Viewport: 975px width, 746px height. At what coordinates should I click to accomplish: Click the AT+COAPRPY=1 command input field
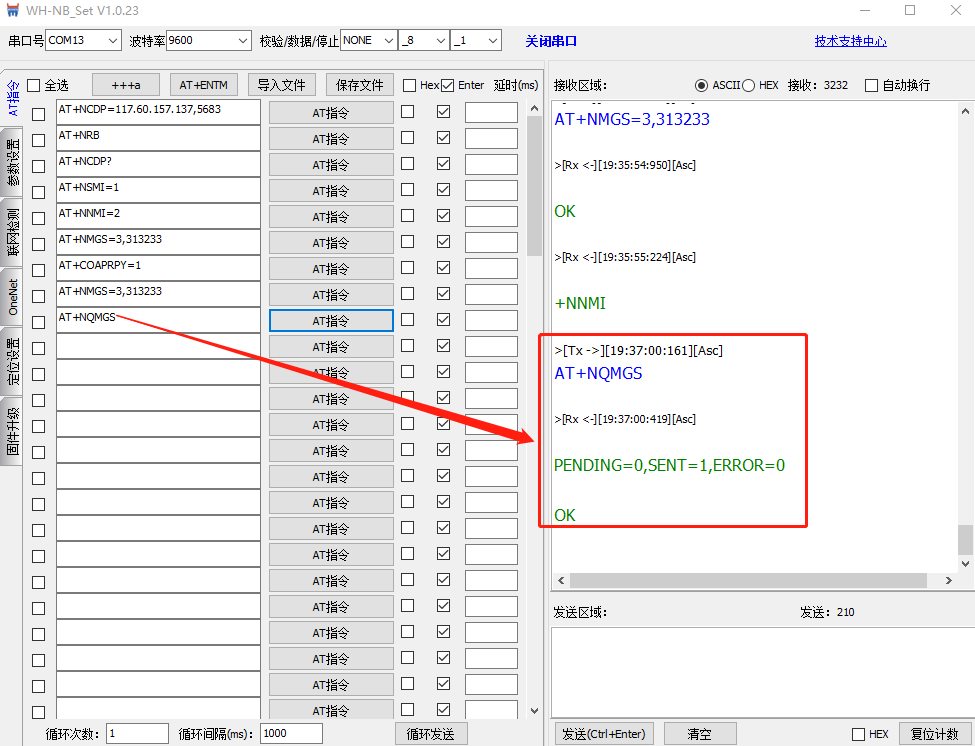[x=158, y=268]
